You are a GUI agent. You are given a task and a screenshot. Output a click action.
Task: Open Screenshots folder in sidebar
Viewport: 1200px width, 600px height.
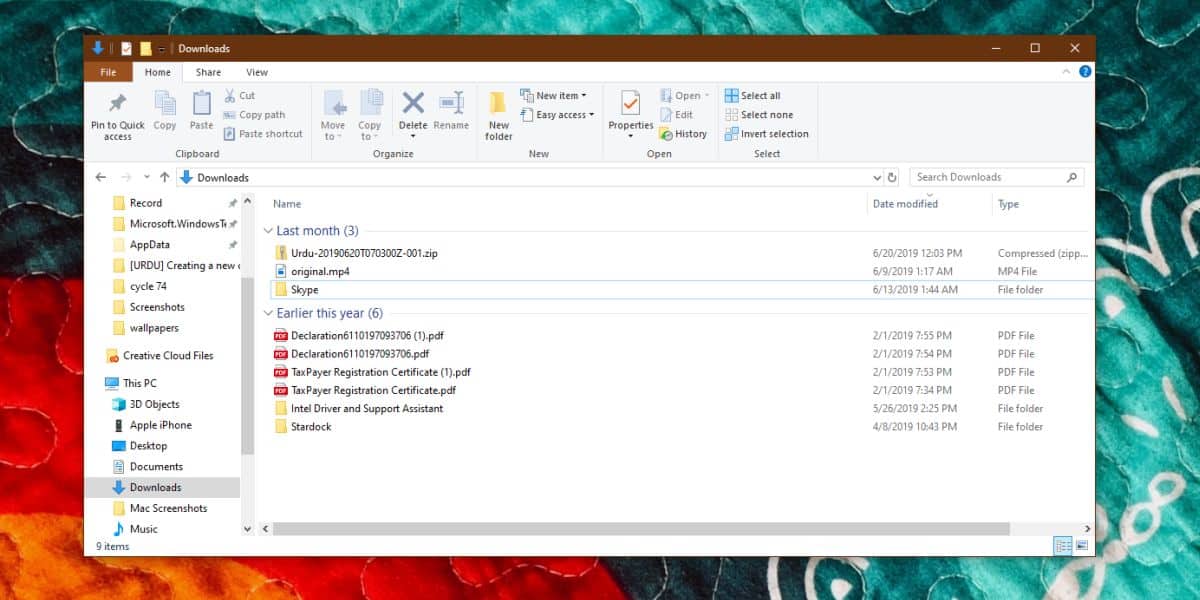click(149, 307)
